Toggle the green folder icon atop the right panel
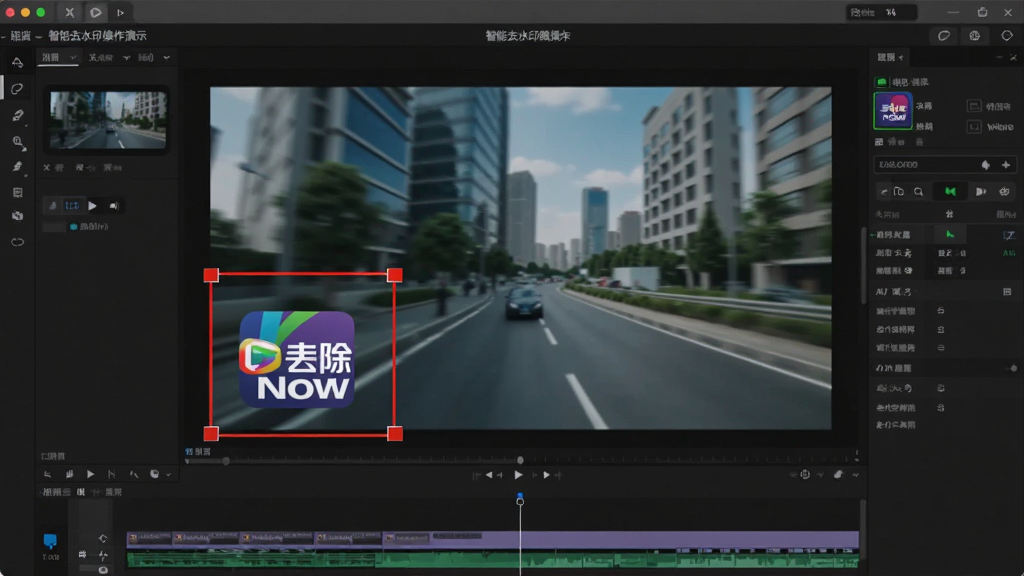Image resolution: width=1024 pixels, height=576 pixels. coord(881,82)
